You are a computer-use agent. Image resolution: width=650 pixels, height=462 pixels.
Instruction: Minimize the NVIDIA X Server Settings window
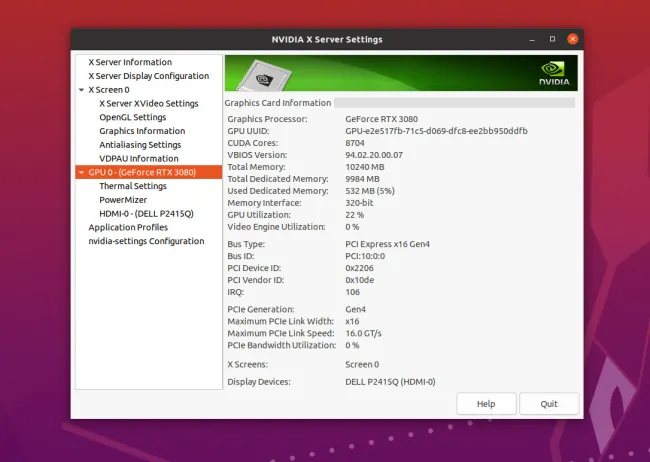[x=531, y=39]
